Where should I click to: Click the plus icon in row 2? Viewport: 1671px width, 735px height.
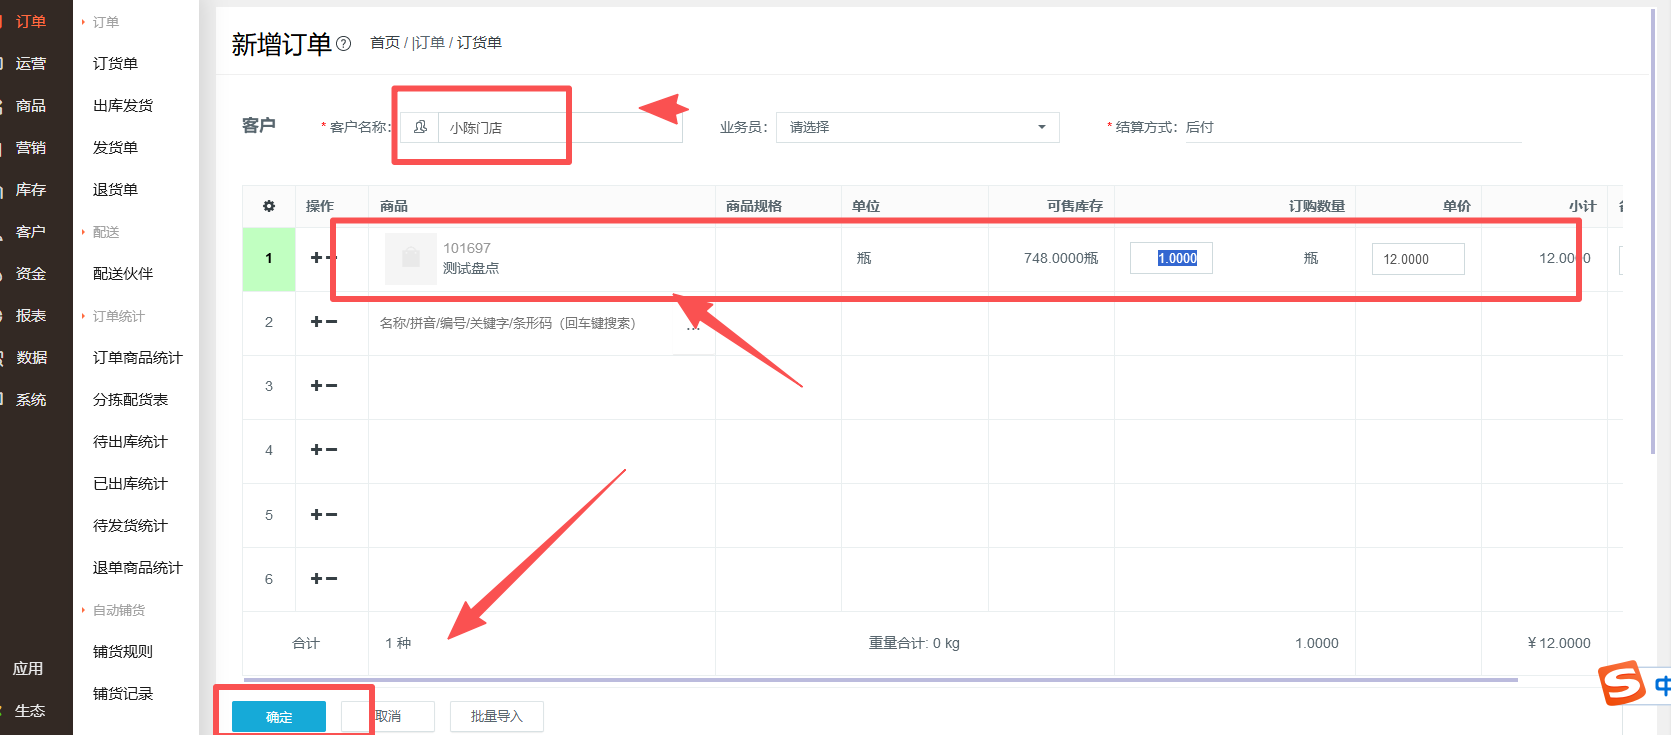[317, 322]
